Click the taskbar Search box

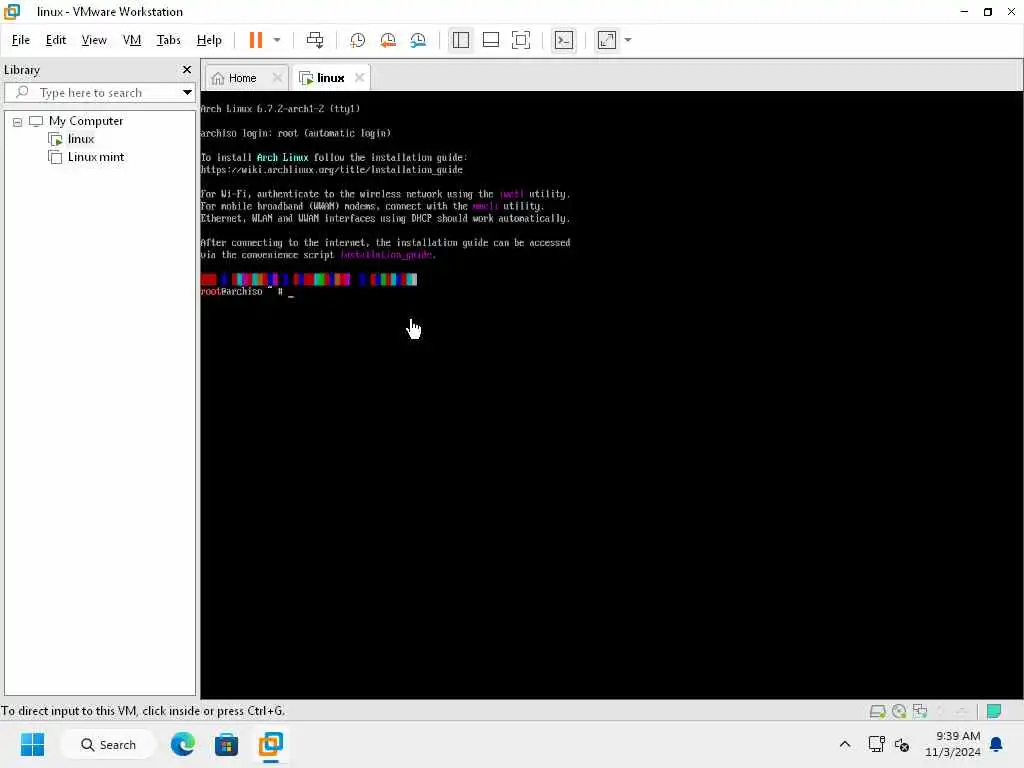point(108,744)
